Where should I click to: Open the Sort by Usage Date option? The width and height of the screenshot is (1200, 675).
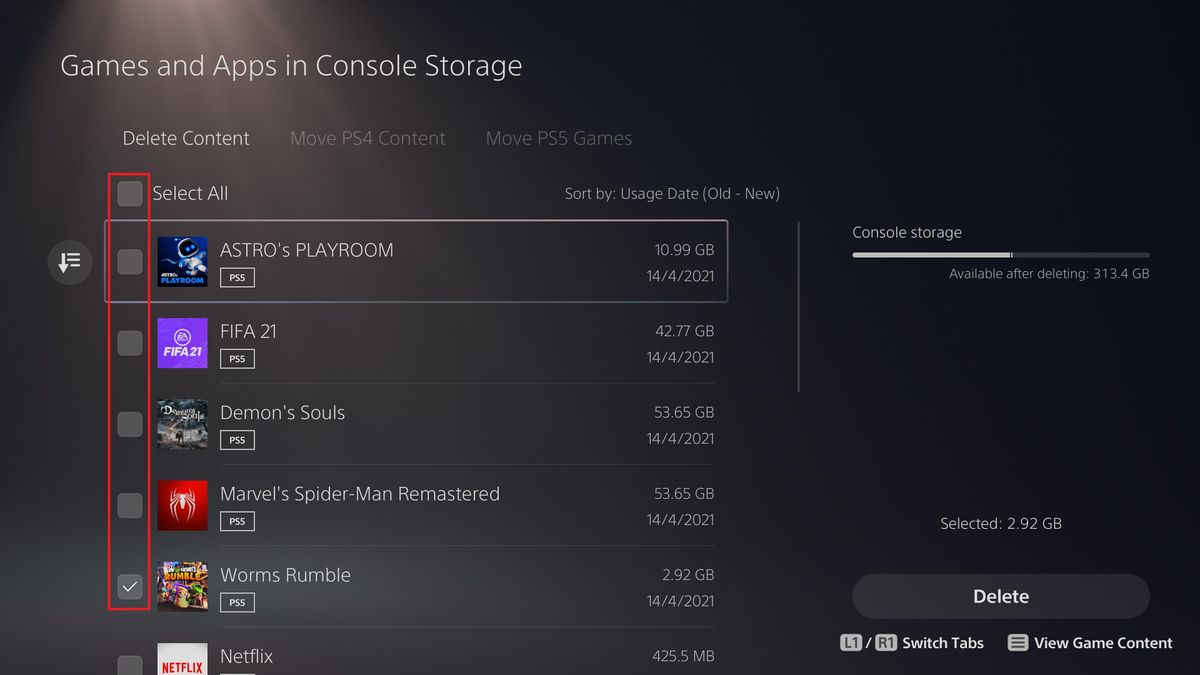[671, 194]
